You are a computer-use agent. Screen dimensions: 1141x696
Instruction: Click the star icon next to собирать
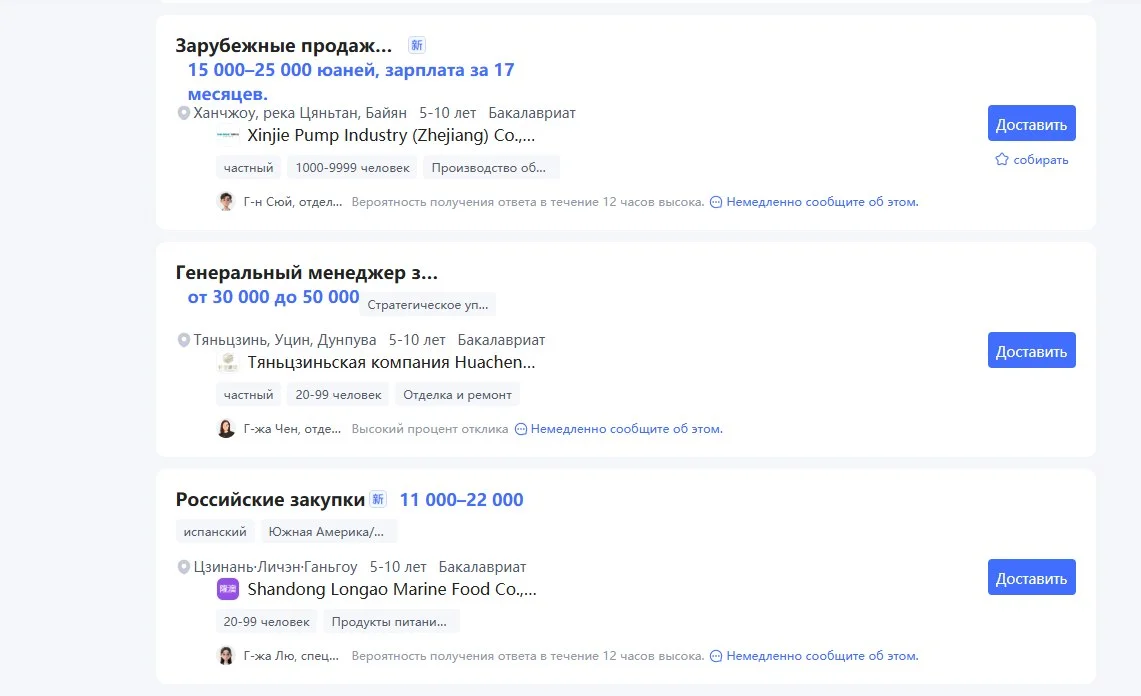click(1001, 160)
